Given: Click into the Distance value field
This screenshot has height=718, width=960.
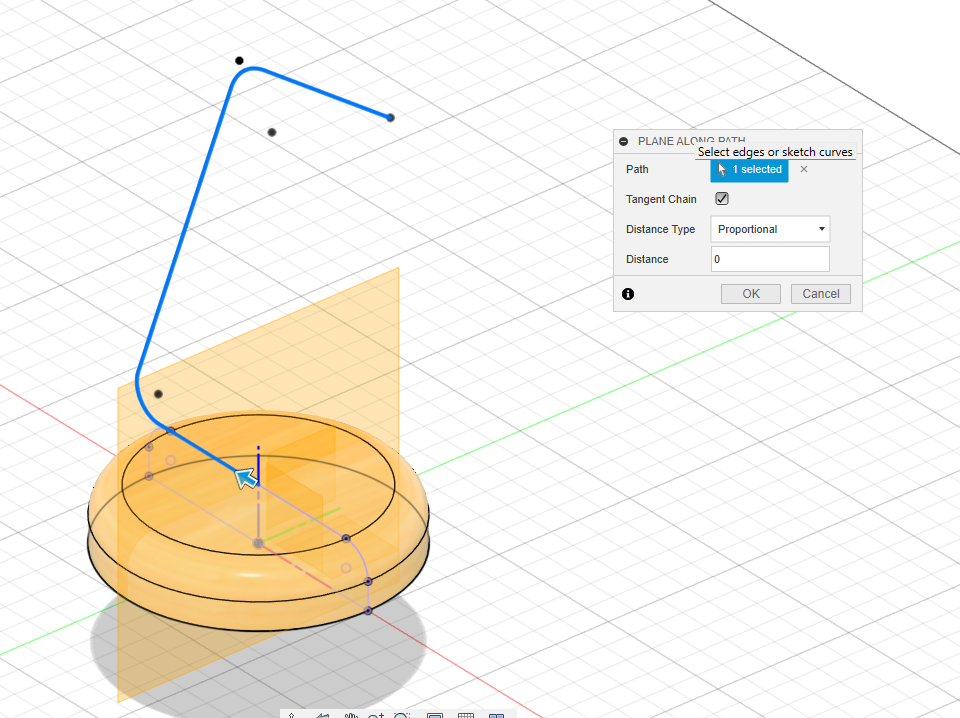Looking at the screenshot, I should tap(770, 259).
